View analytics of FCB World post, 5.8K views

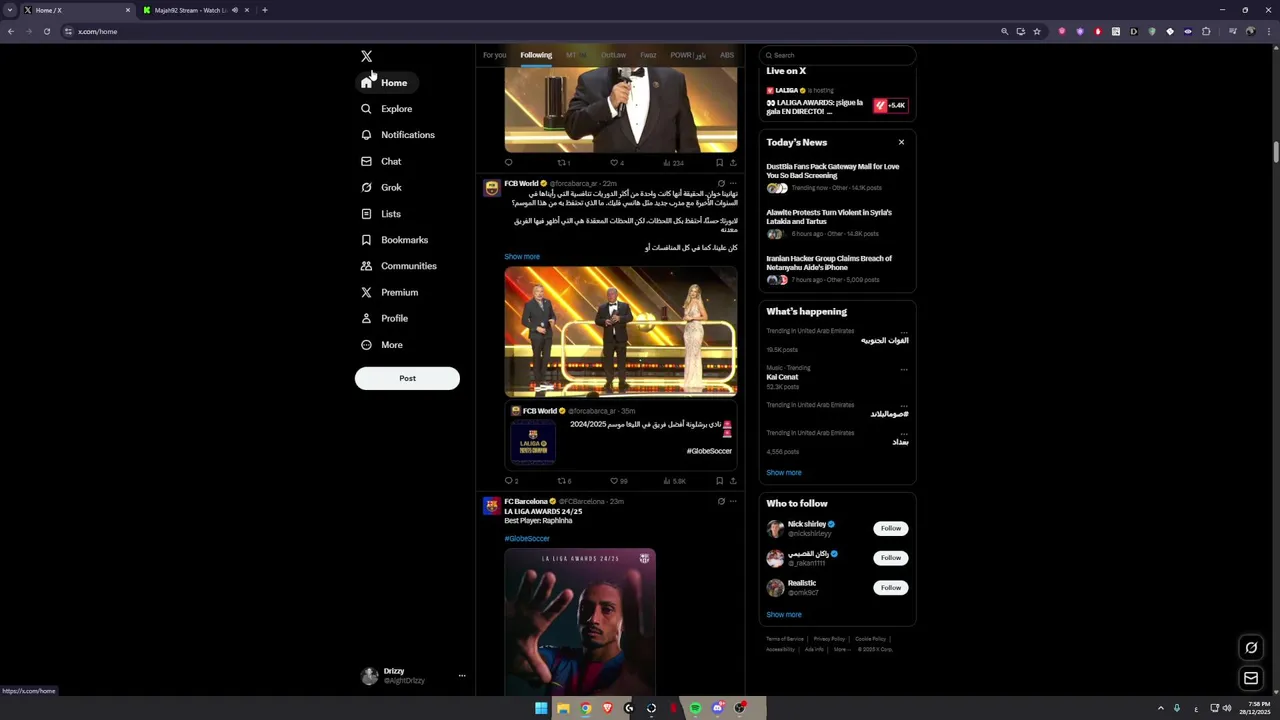click(674, 481)
